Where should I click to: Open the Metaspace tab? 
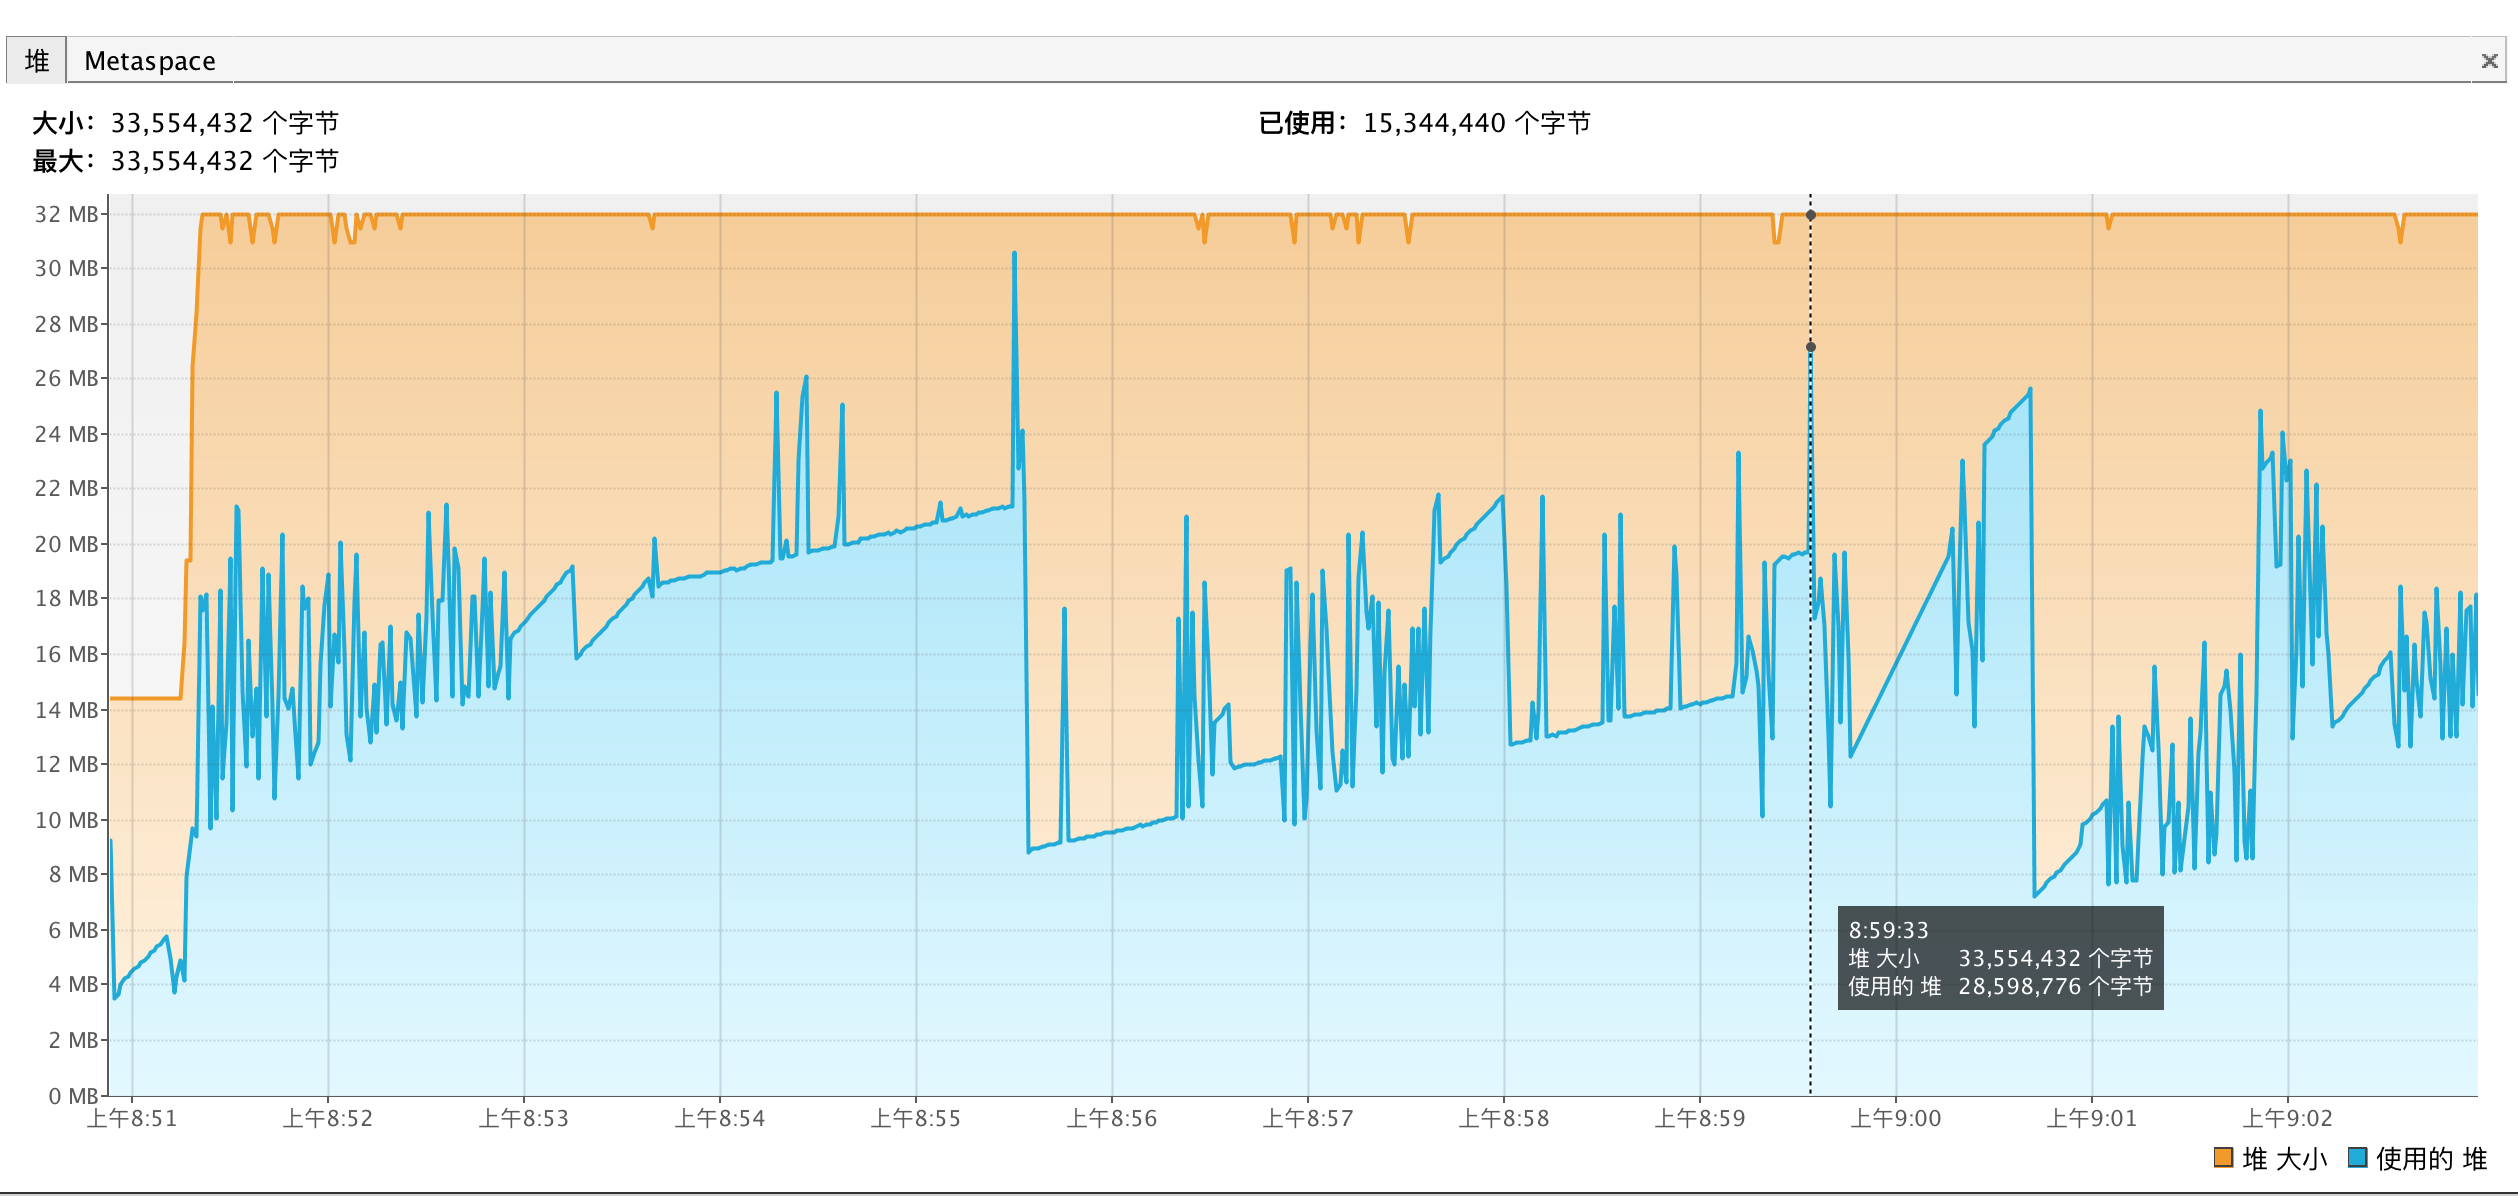click(x=150, y=61)
